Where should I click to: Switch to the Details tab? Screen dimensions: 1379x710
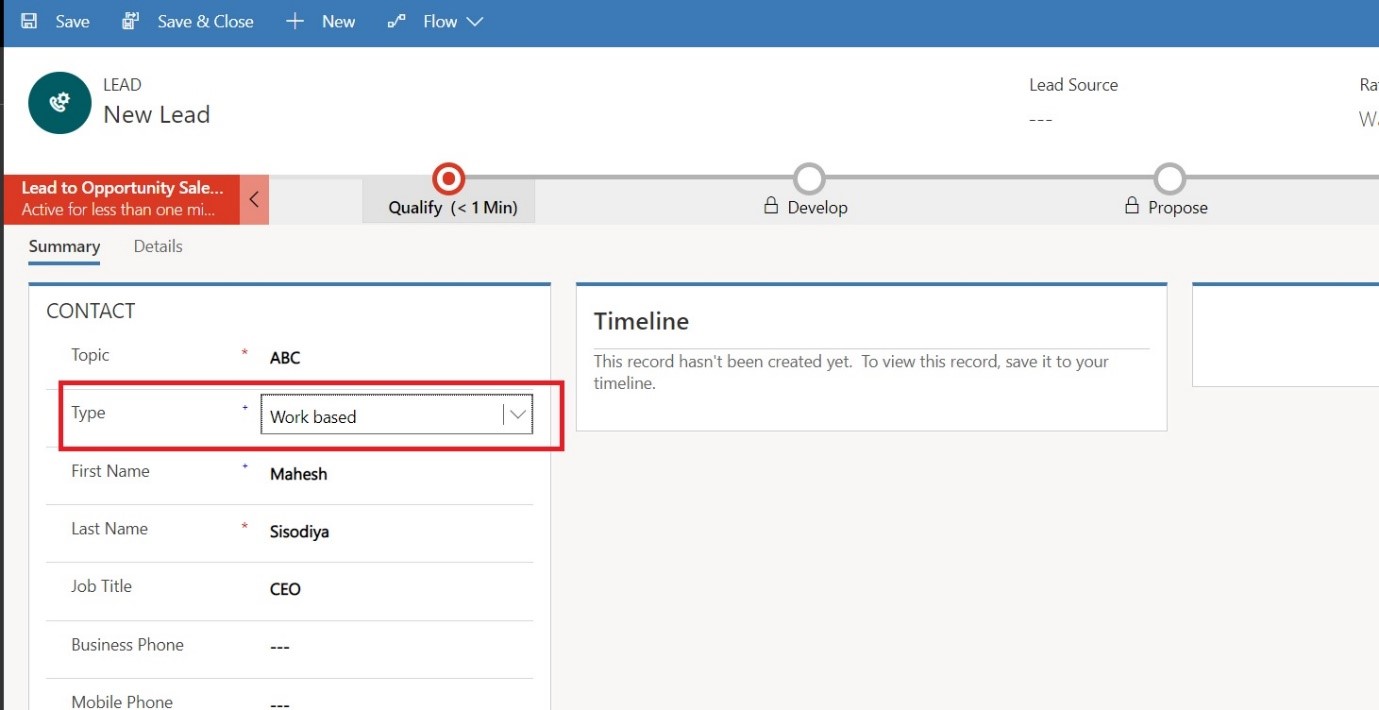(158, 246)
